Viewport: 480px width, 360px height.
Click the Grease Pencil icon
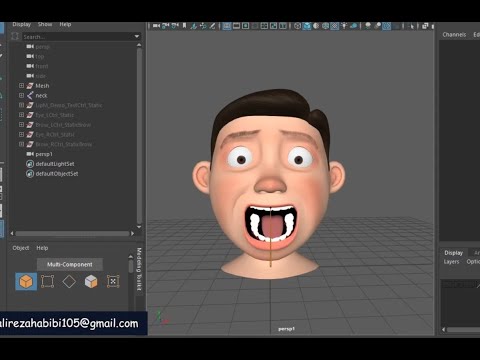(212, 26)
